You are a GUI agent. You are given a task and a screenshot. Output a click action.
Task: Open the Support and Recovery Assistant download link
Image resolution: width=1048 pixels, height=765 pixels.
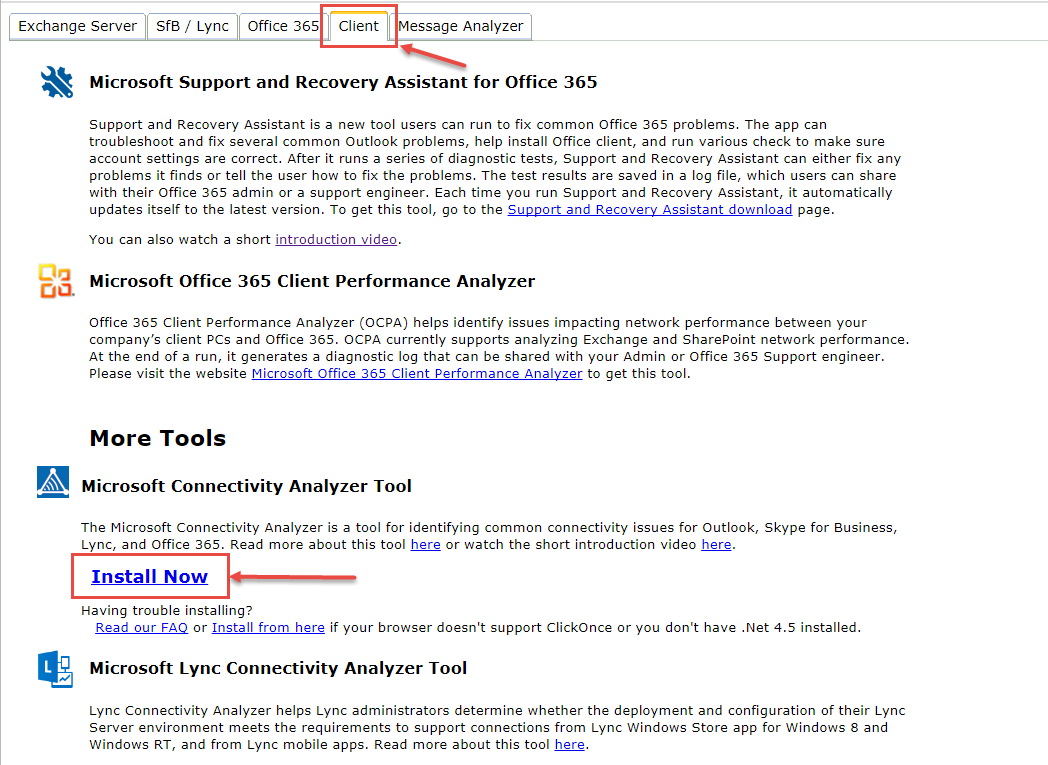point(650,210)
